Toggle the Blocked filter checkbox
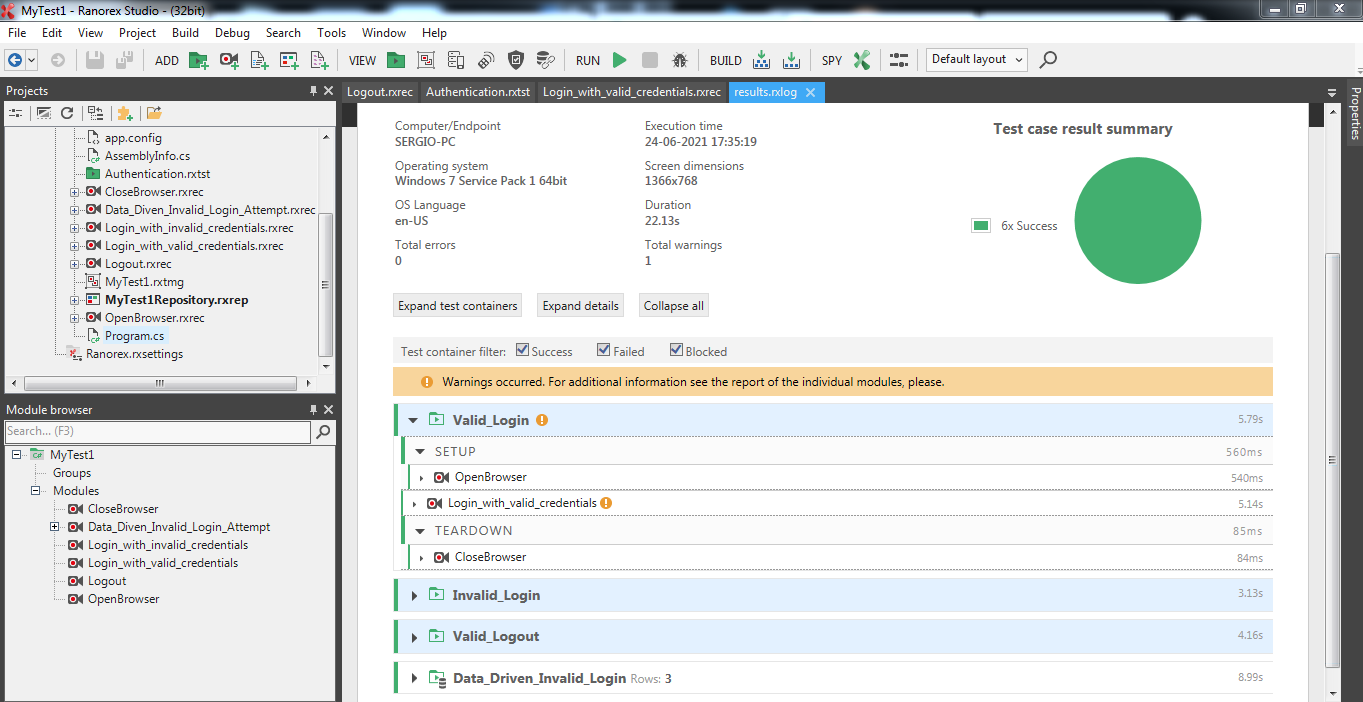 [677, 350]
